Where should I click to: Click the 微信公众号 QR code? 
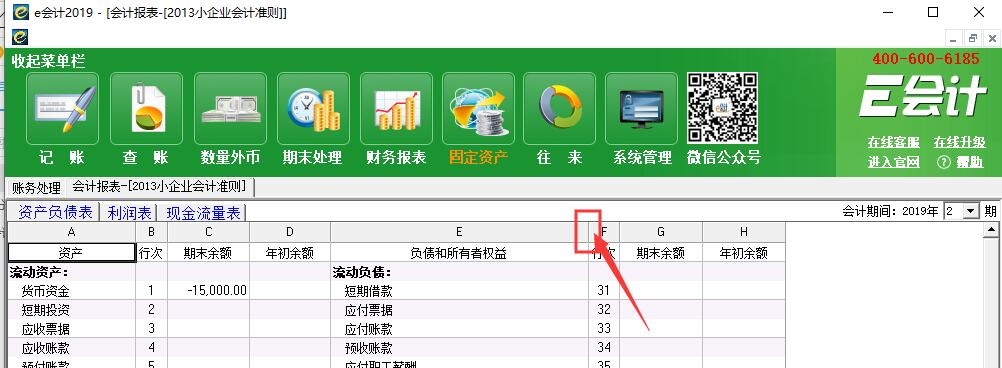tap(723, 107)
